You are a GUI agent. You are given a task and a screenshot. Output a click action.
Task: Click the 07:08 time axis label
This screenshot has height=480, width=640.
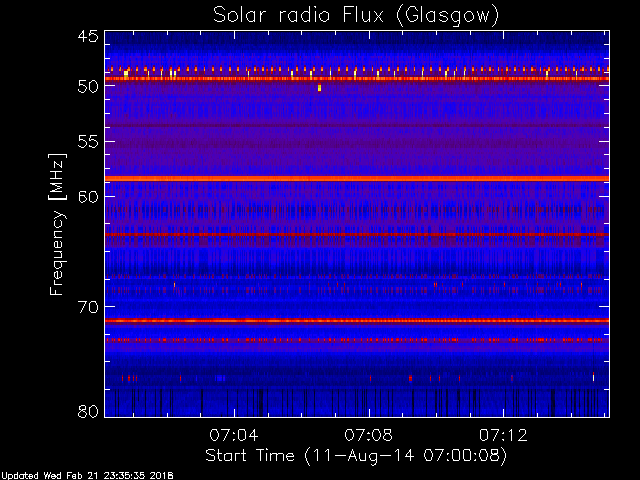click(369, 435)
